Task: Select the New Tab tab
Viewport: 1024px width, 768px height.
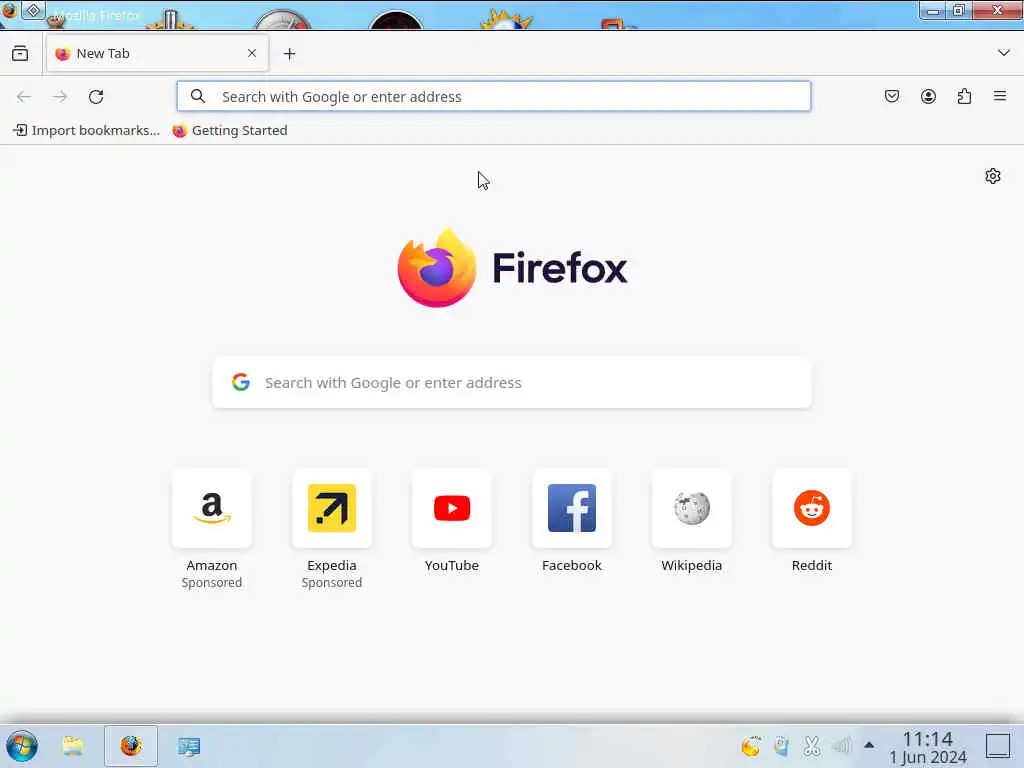Action: tap(157, 54)
